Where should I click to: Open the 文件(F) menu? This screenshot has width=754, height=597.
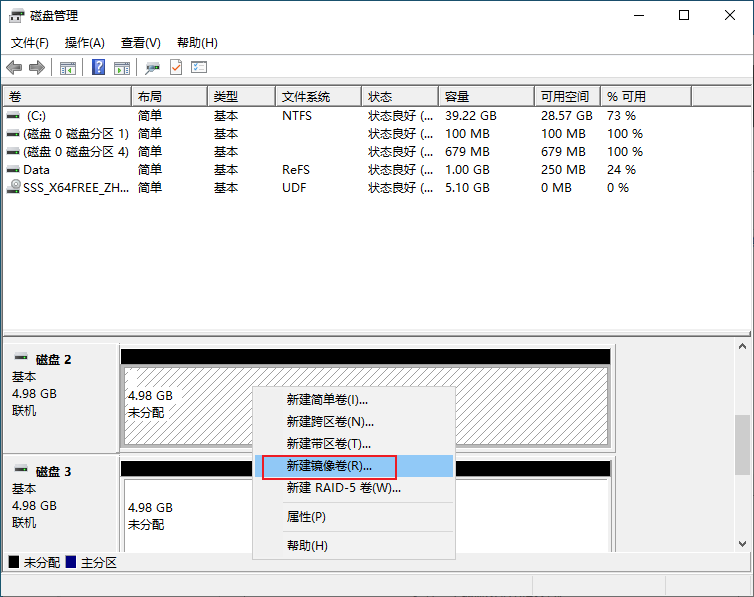click(29, 43)
